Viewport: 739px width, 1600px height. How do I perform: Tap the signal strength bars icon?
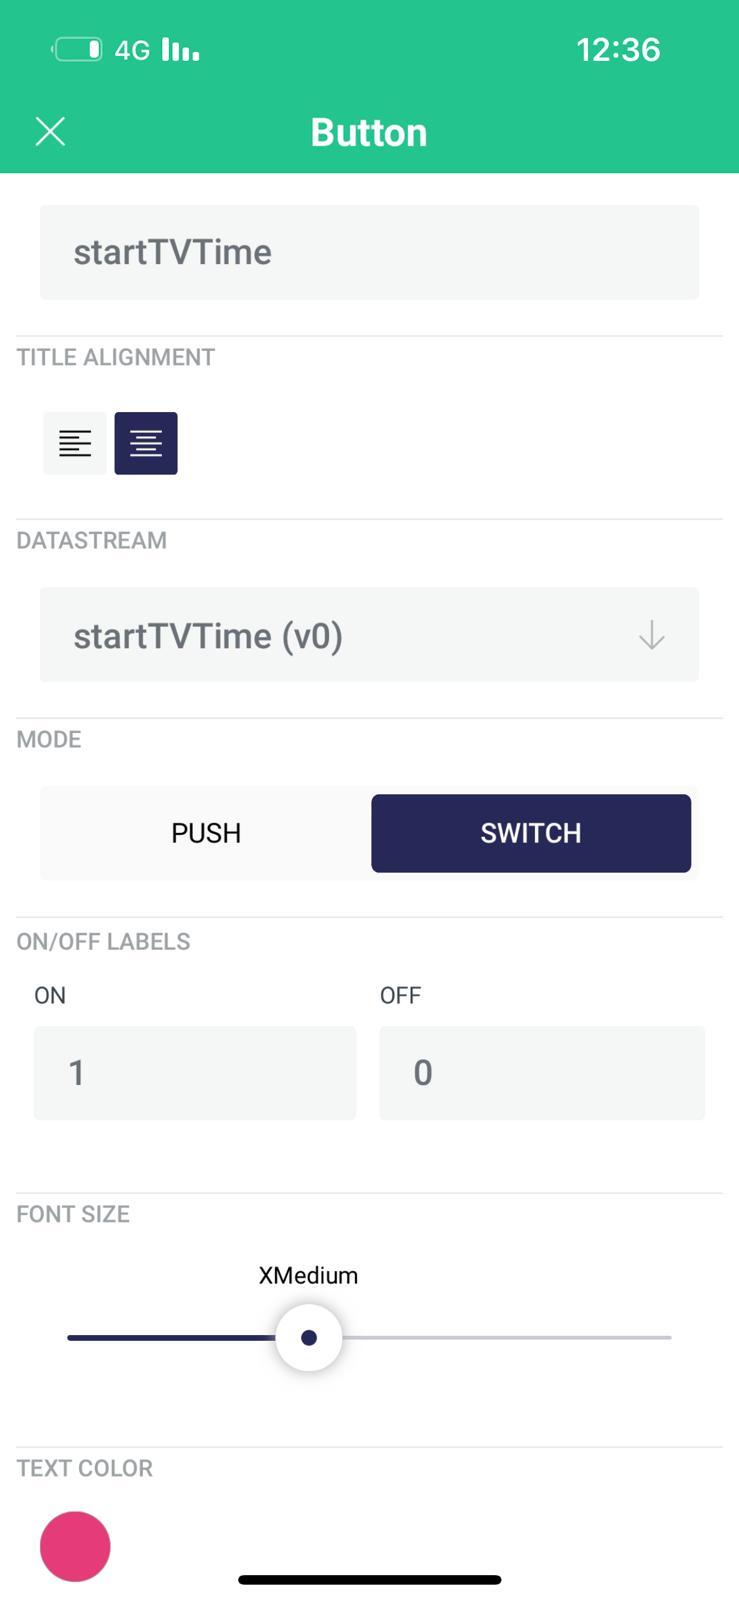point(180,49)
